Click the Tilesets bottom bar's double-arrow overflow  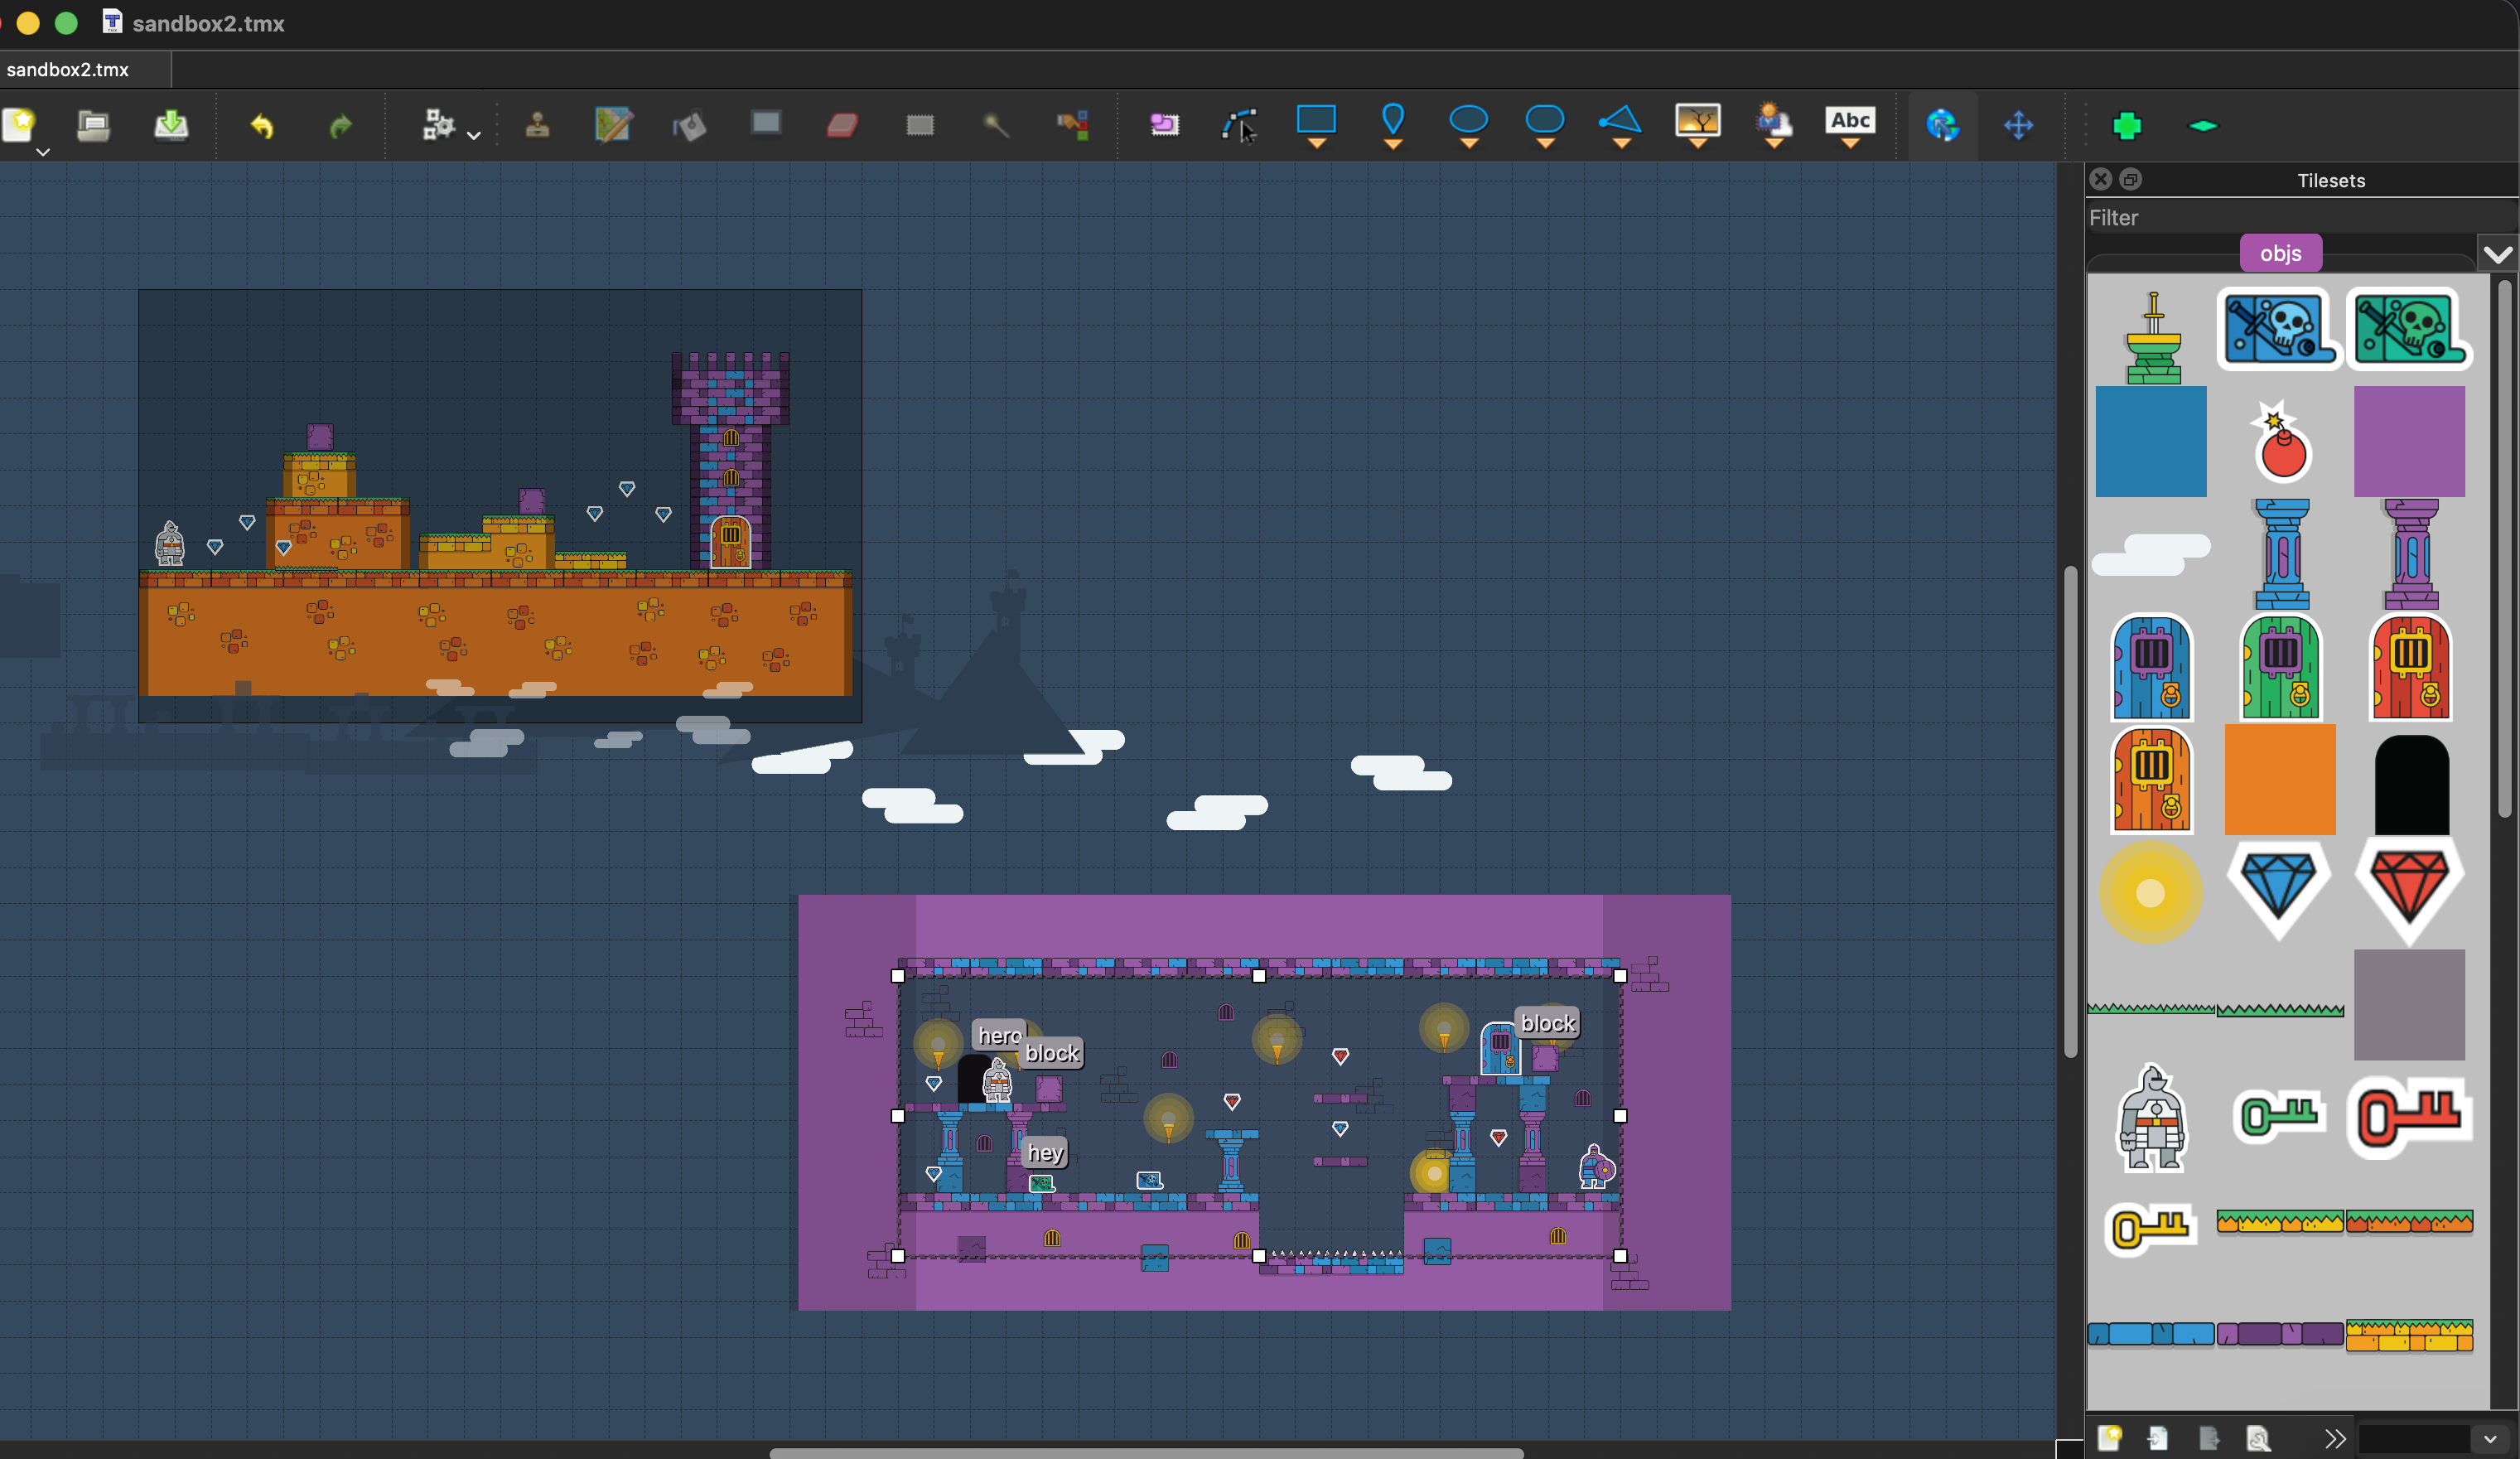[x=2334, y=1438]
